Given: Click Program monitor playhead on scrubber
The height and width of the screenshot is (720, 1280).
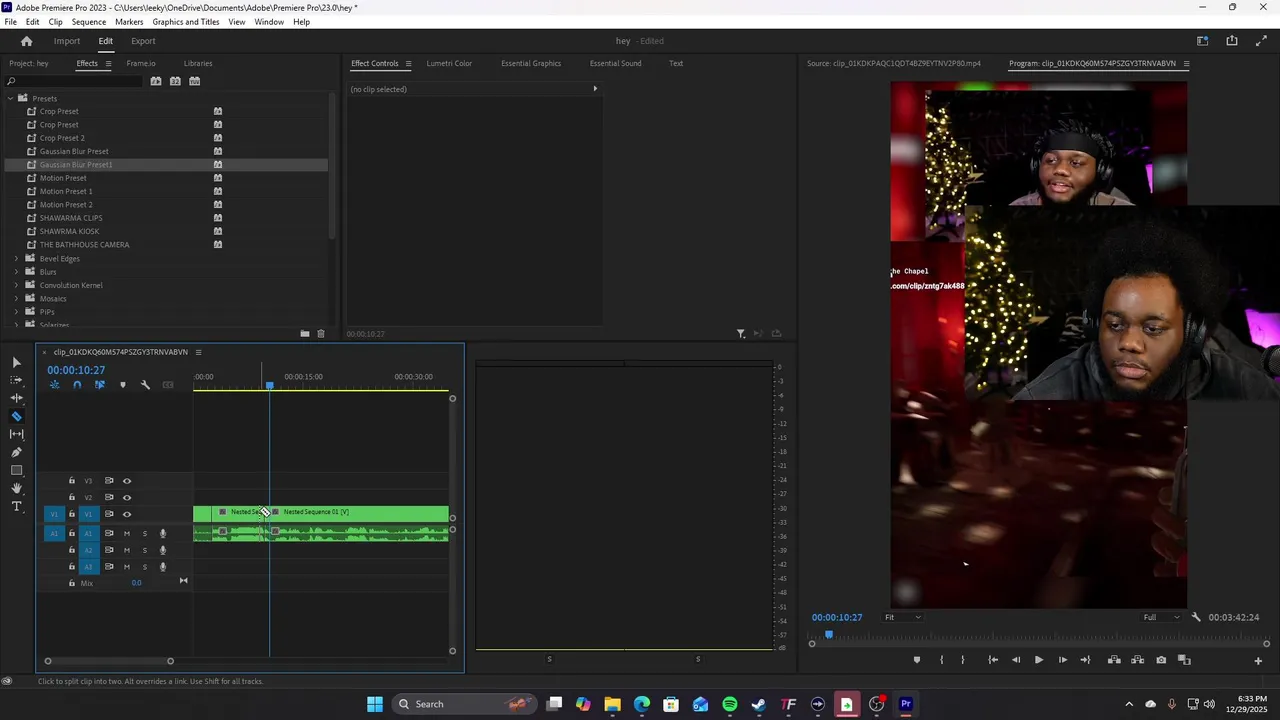Looking at the screenshot, I should click(x=828, y=635).
